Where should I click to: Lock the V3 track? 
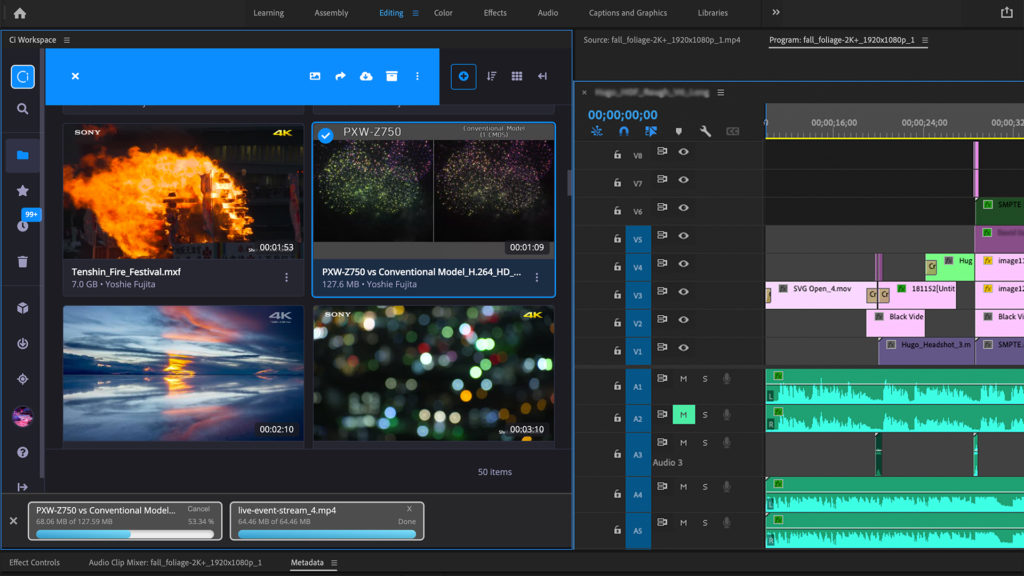click(616, 295)
